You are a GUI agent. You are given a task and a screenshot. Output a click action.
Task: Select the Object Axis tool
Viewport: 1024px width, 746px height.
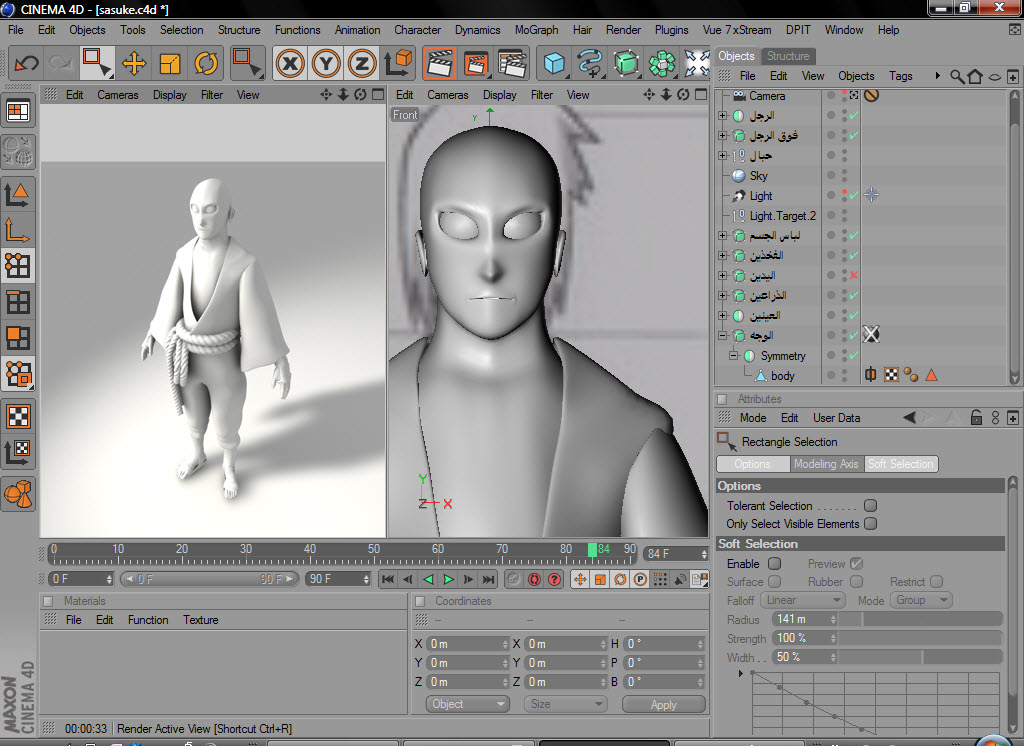coord(18,231)
